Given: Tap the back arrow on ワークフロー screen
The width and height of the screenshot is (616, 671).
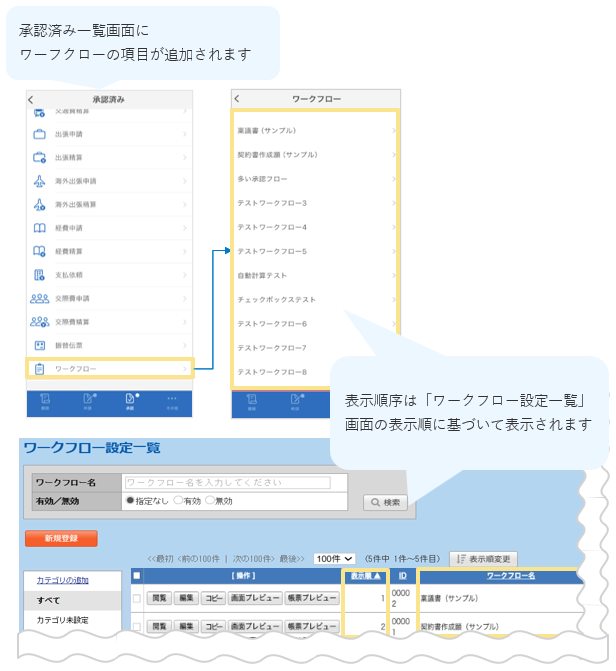Looking at the screenshot, I should point(237,99).
